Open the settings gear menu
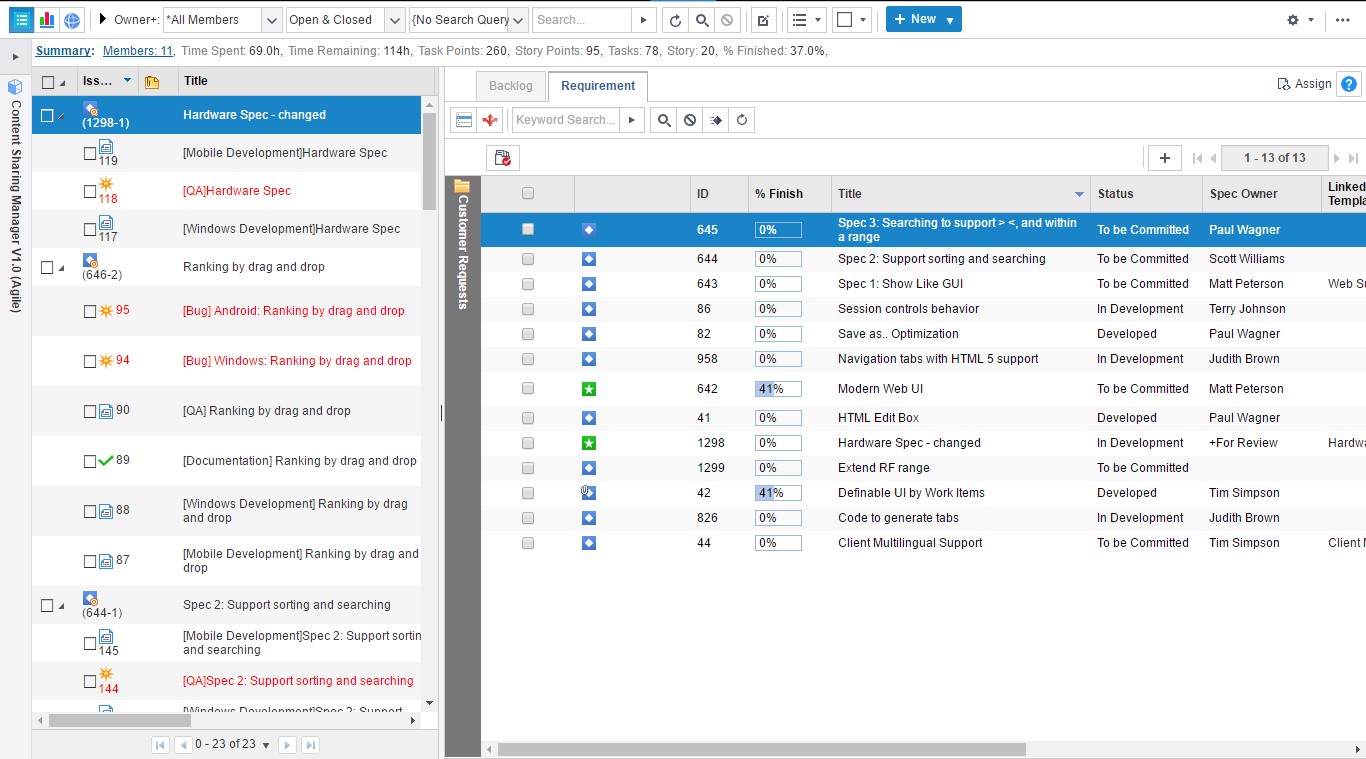The height and width of the screenshot is (759, 1366). (1293, 20)
